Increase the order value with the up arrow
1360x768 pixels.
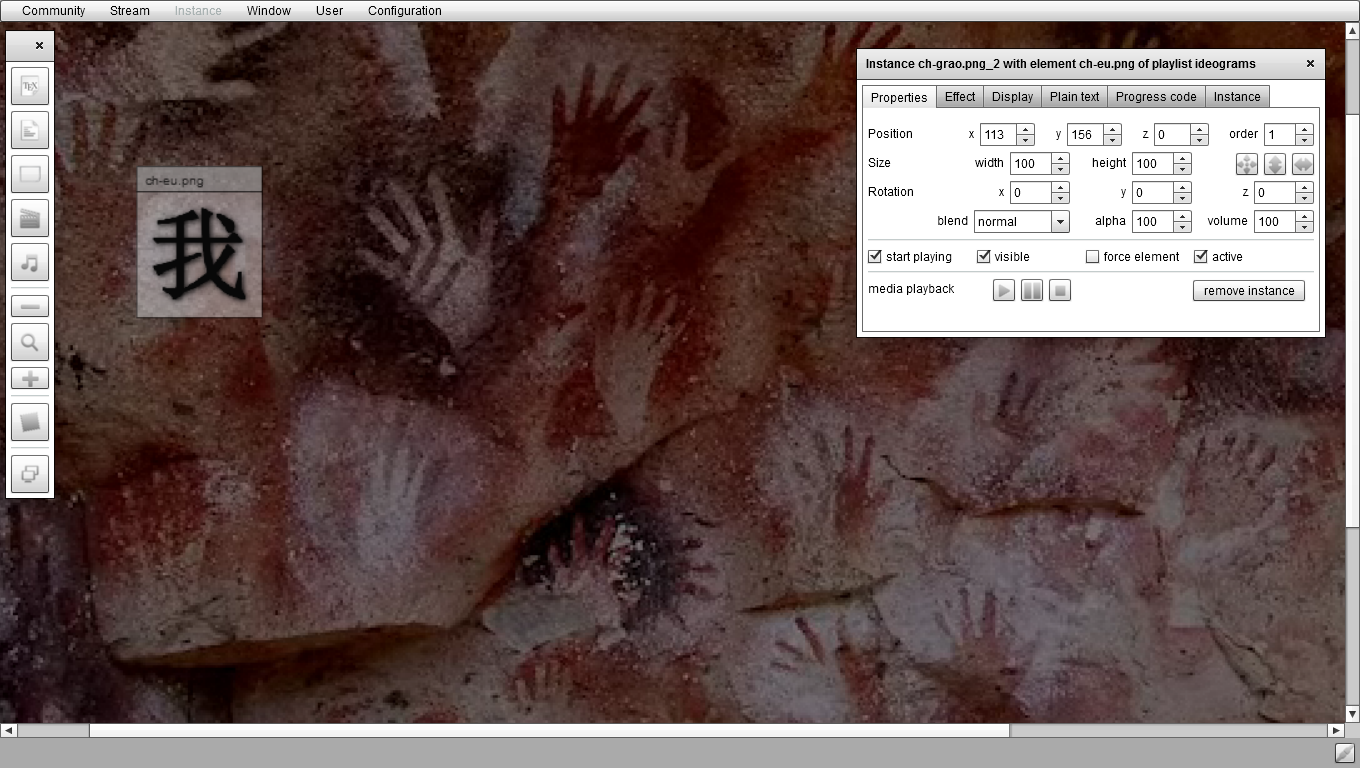1304,129
